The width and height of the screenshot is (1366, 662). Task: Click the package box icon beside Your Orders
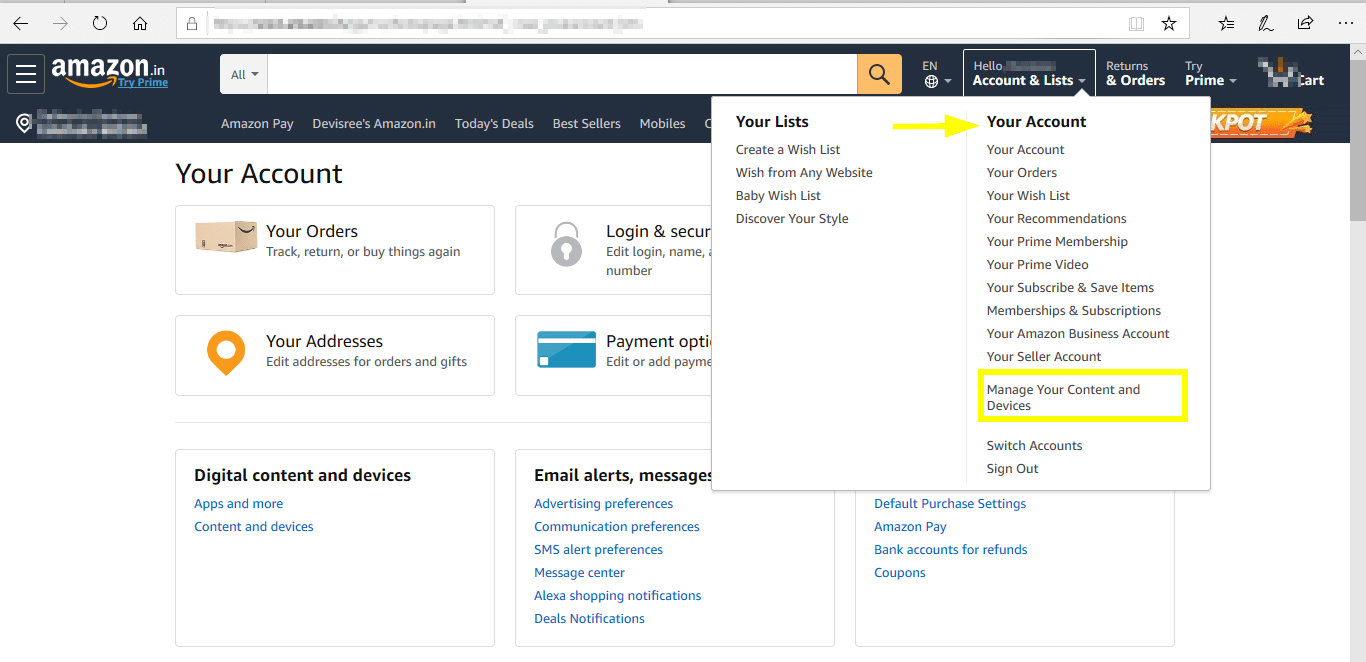tap(226, 239)
